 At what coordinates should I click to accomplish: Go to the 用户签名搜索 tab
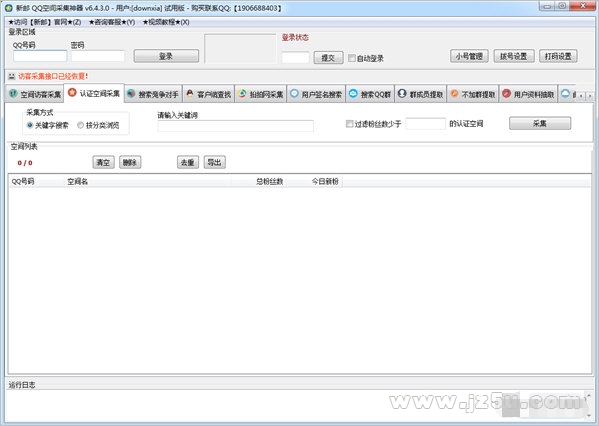[x=316, y=94]
